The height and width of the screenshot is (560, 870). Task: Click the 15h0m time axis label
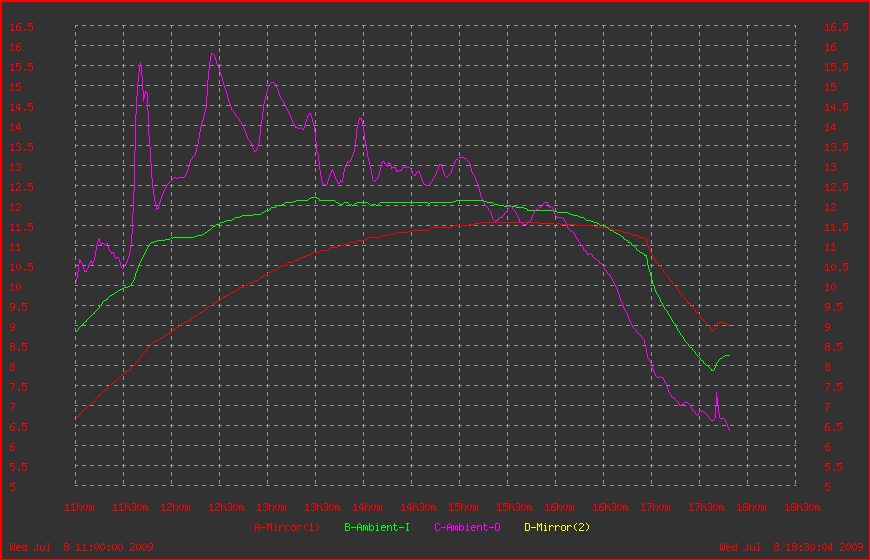463,507
